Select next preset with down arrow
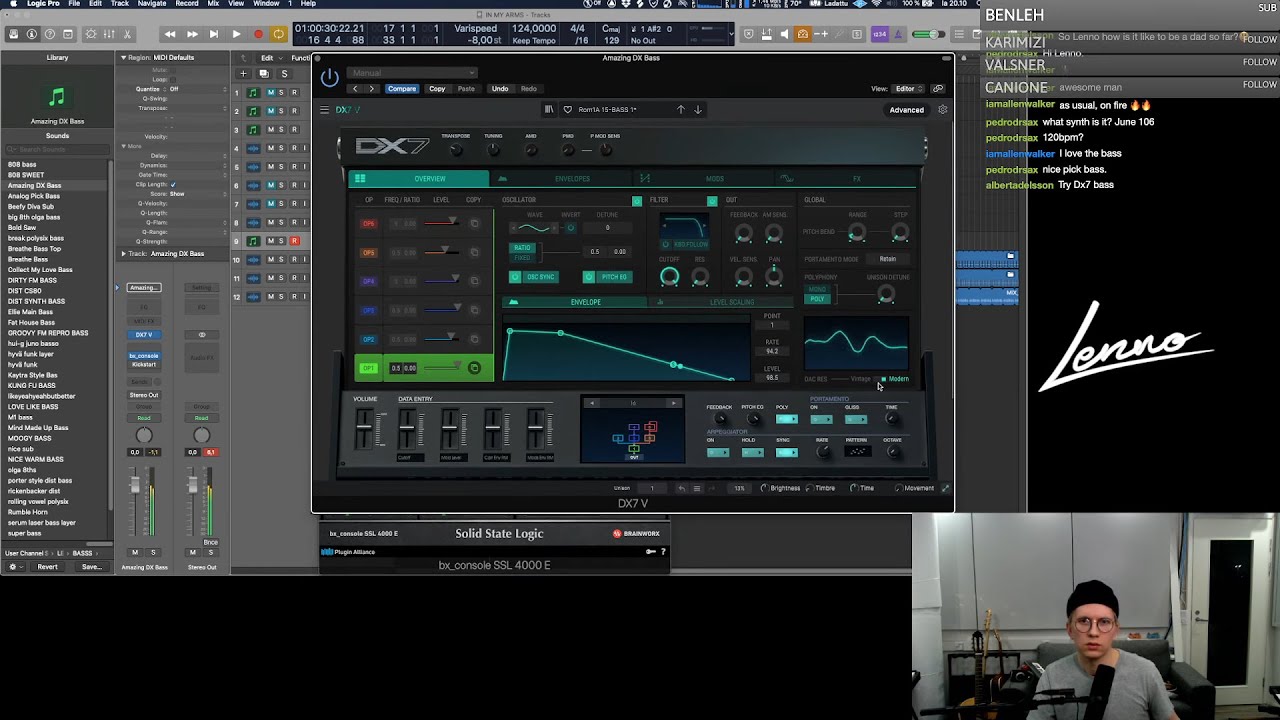This screenshot has height=720, width=1280. tap(698, 110)
